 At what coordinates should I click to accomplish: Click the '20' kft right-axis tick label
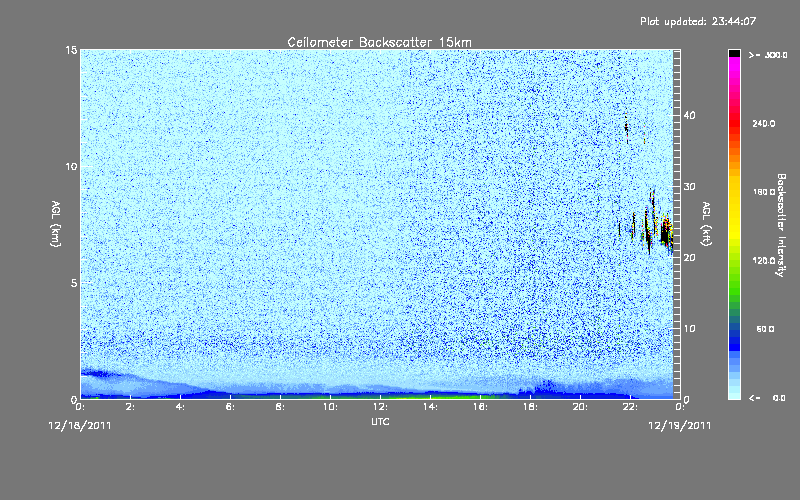(689, 258)
